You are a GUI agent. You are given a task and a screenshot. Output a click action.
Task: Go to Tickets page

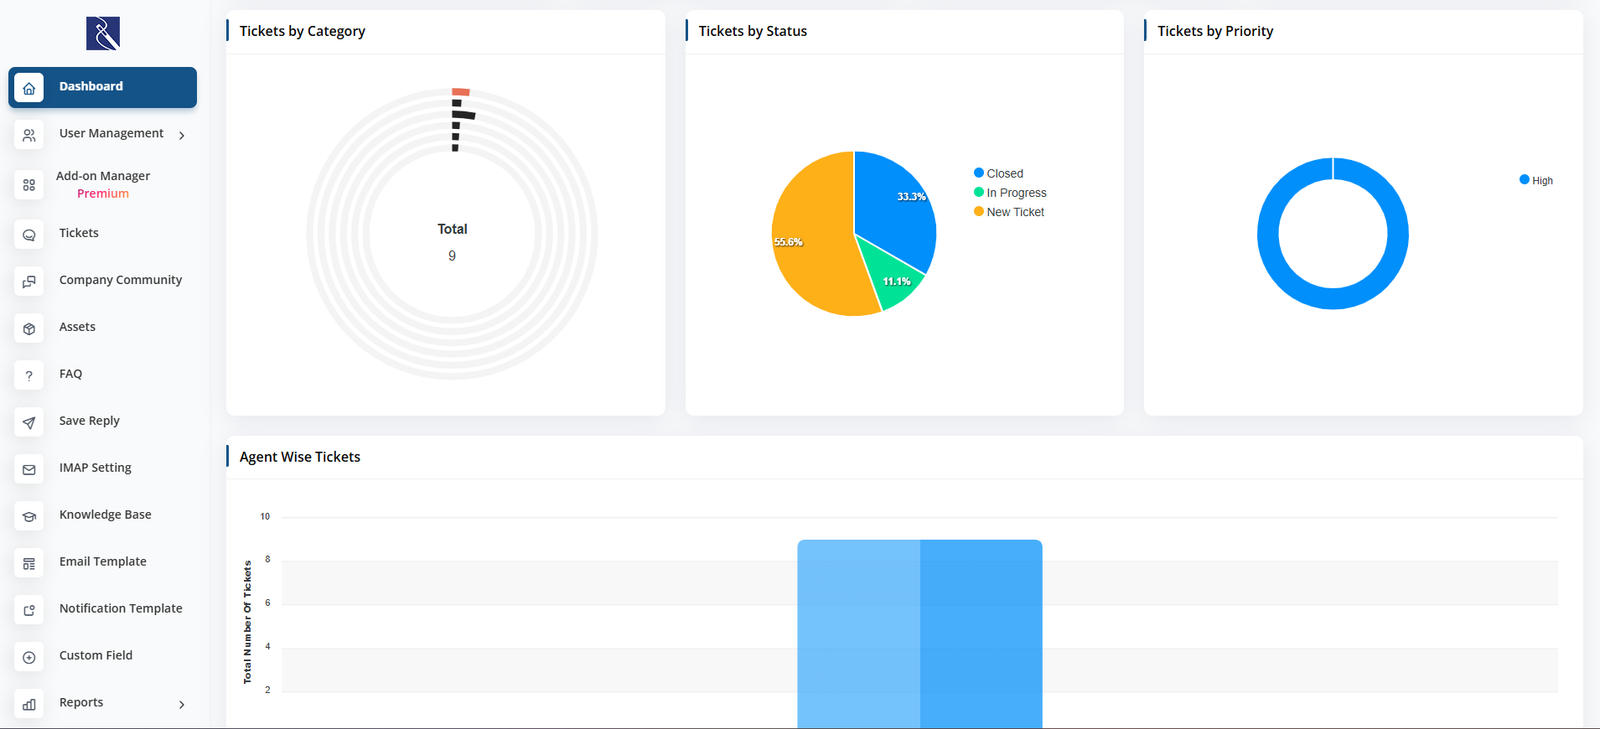79,233
